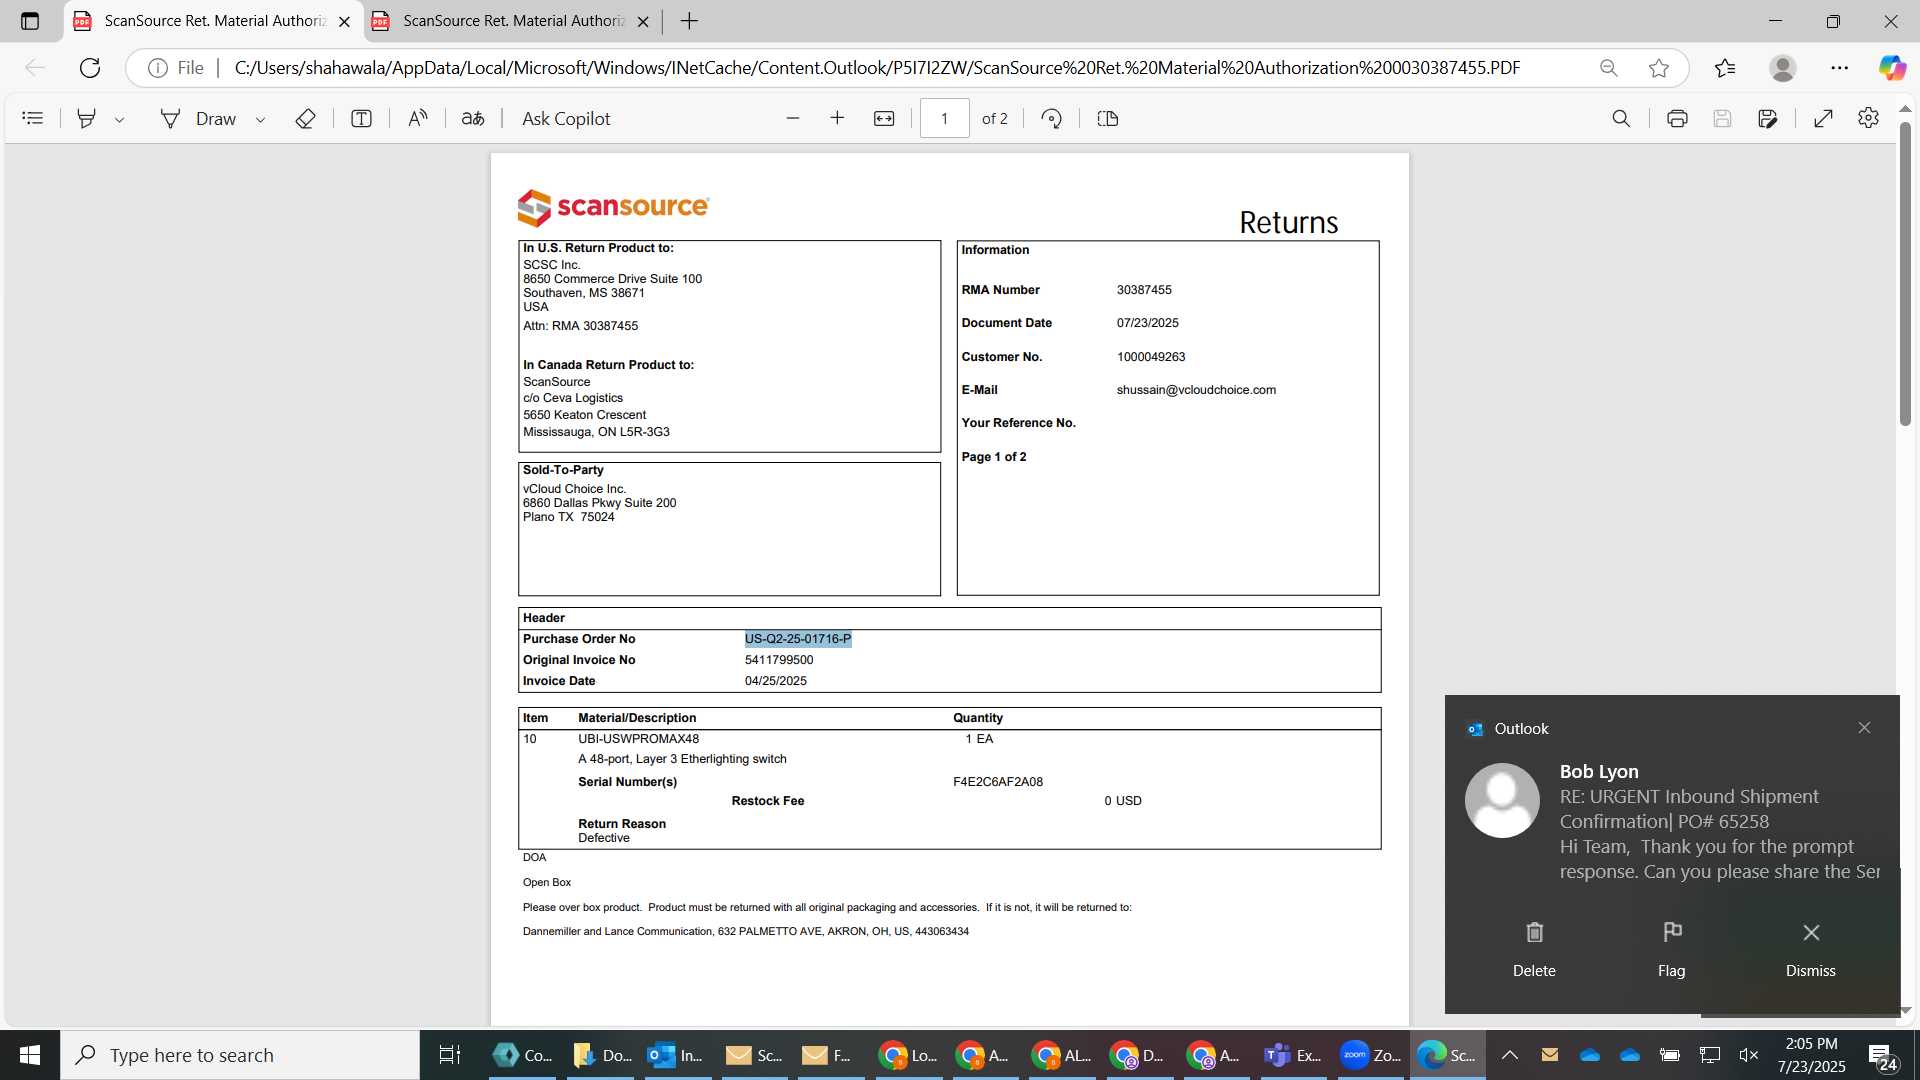View site information icon in address bar

tap(158, 68)
